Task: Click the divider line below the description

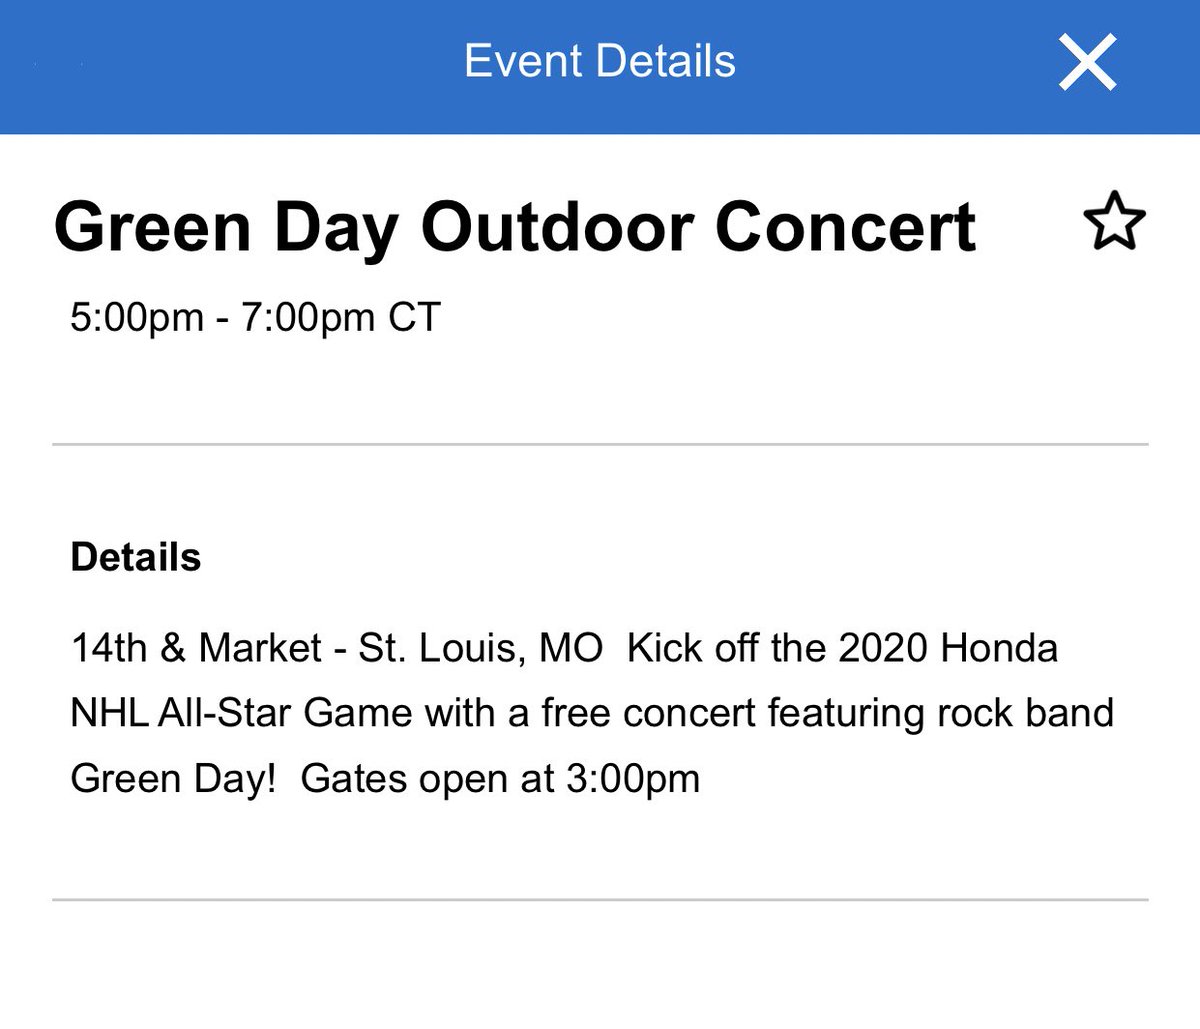Action: [x=600, y=900]
